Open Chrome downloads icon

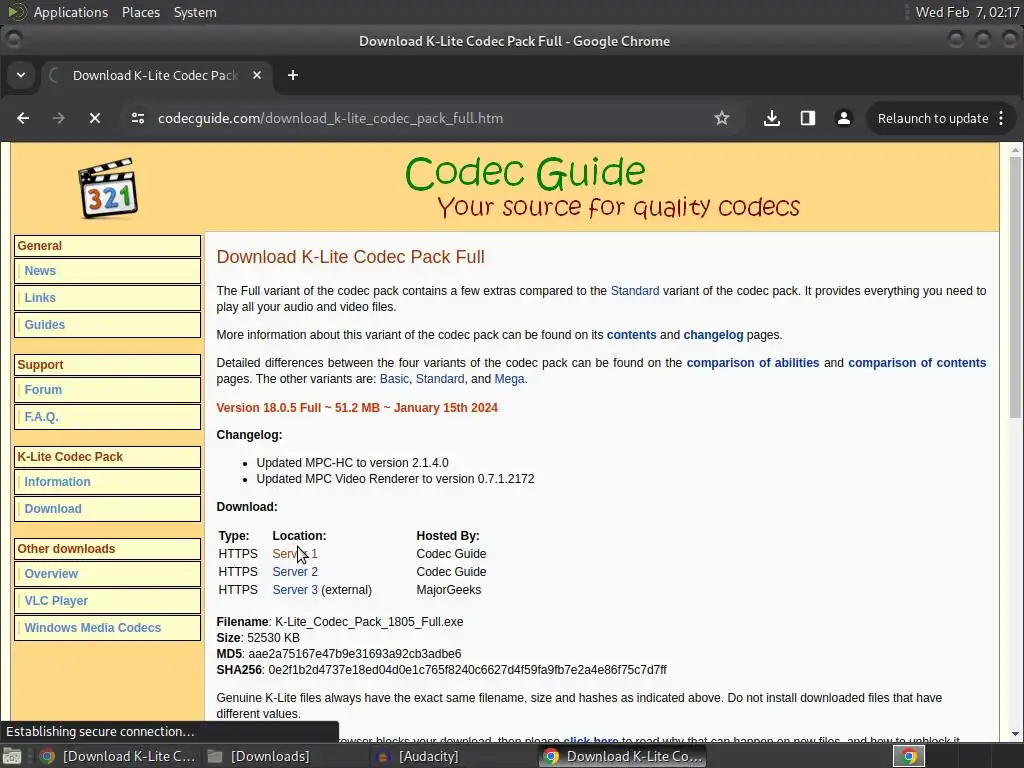click(x=772, y=118)
